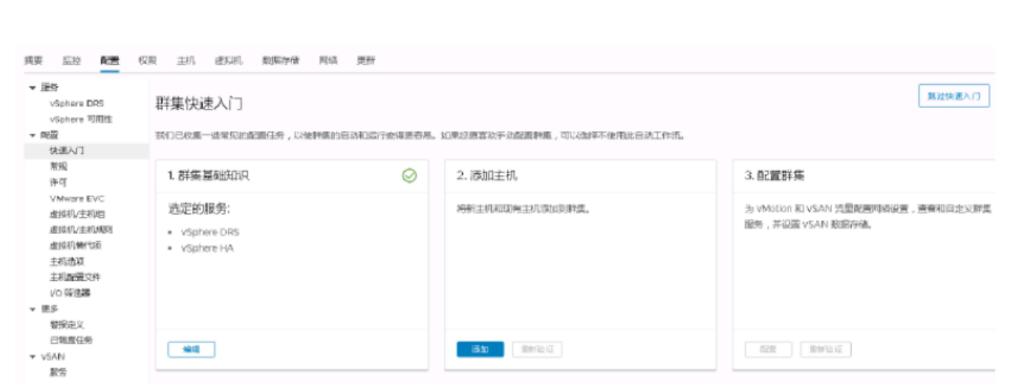Switch to the 监控 (Monitor) tab

click(71, 61)
